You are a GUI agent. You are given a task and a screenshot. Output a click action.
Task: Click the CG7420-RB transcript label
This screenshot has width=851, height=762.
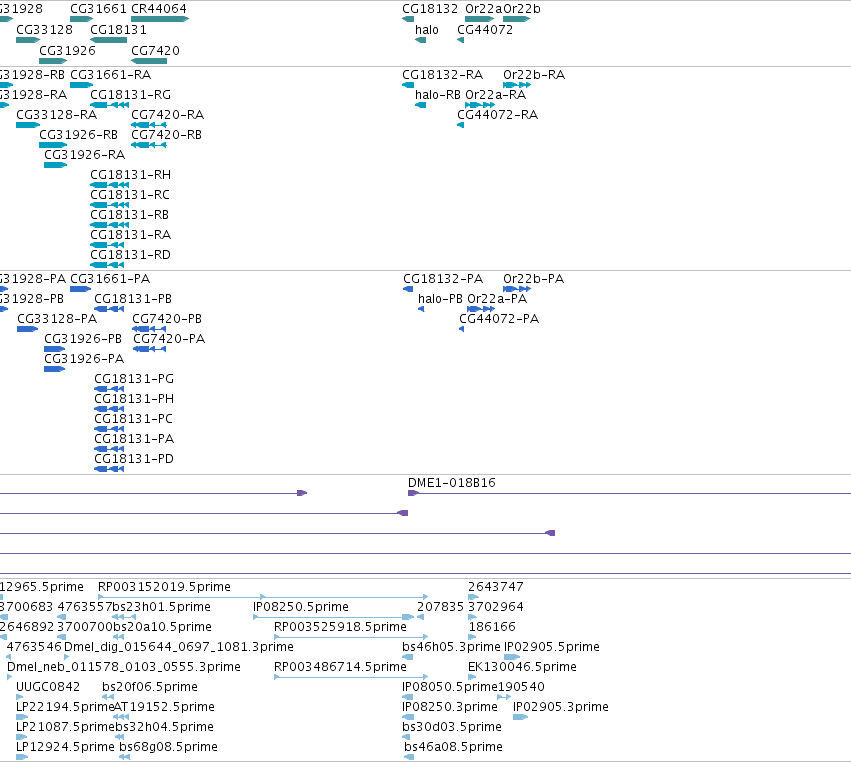(167, 135)
